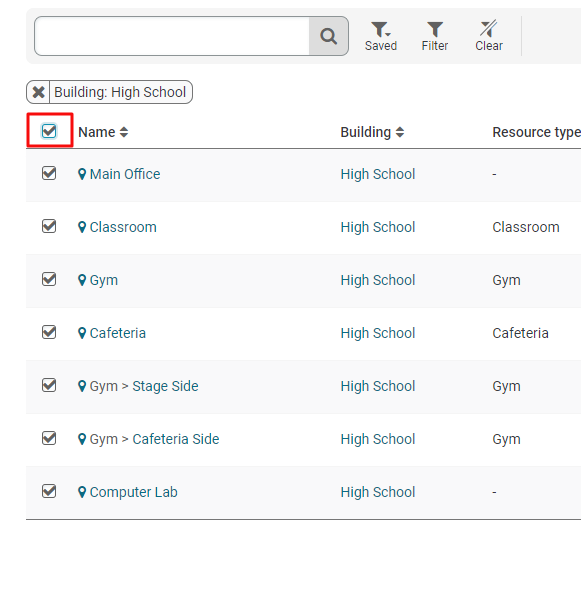Clear all filters with the Clear icon

click(489, 36)
